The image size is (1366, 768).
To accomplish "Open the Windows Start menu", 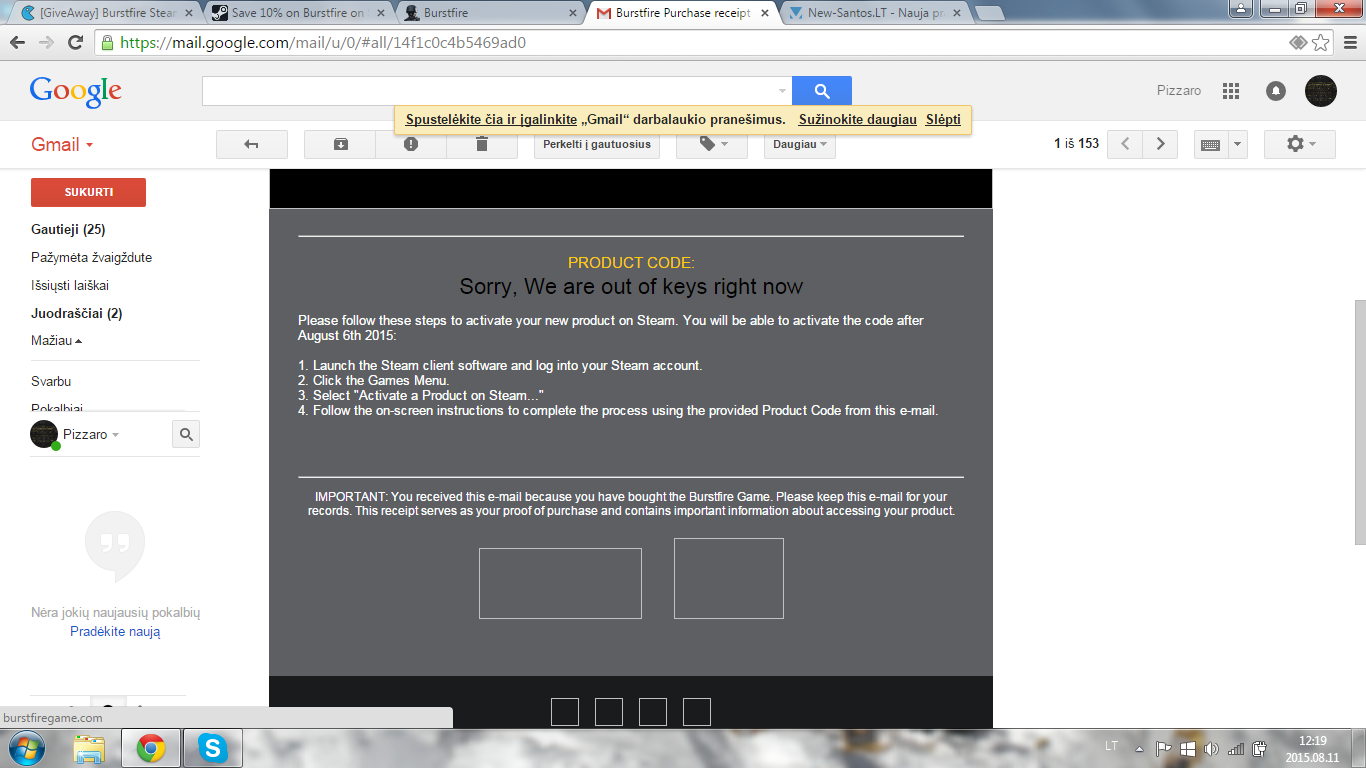I will click(x=27, y=747).
